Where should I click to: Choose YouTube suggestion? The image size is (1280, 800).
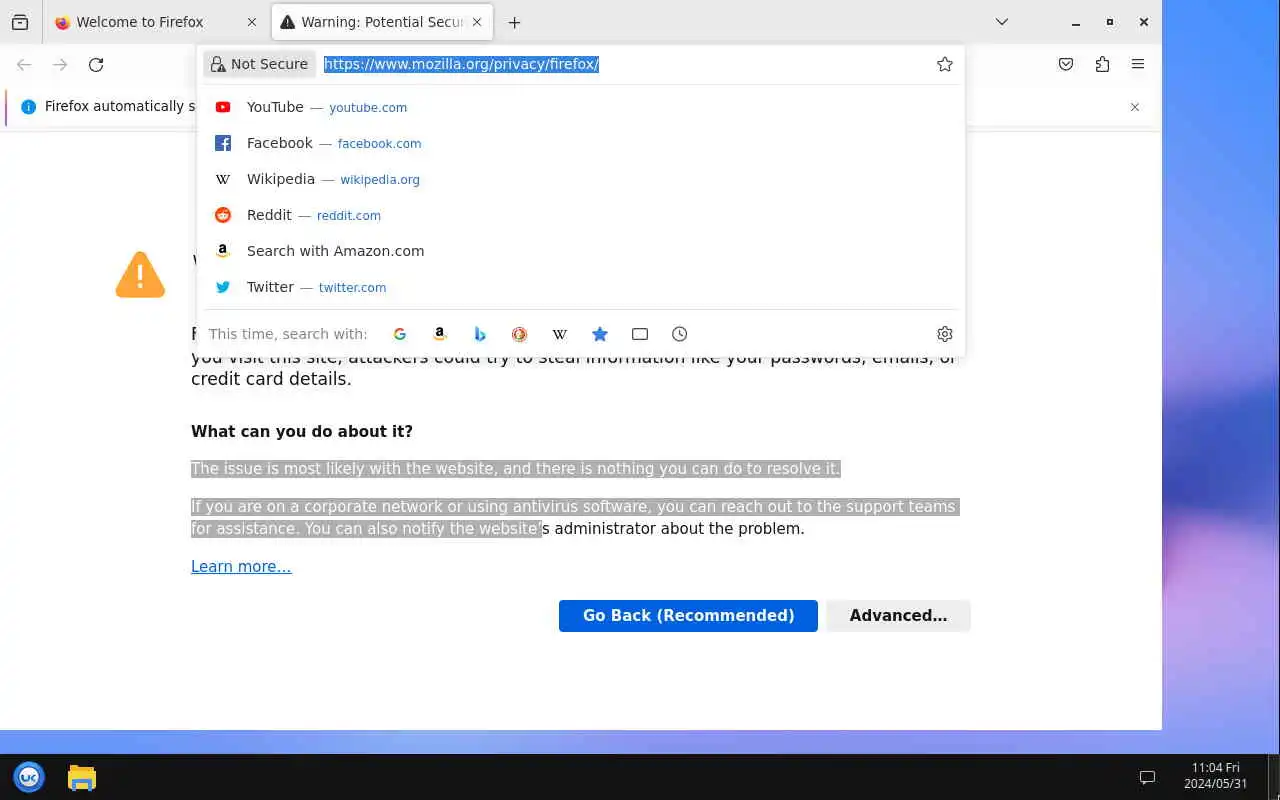pyautogui.click(x=581, y=107)
